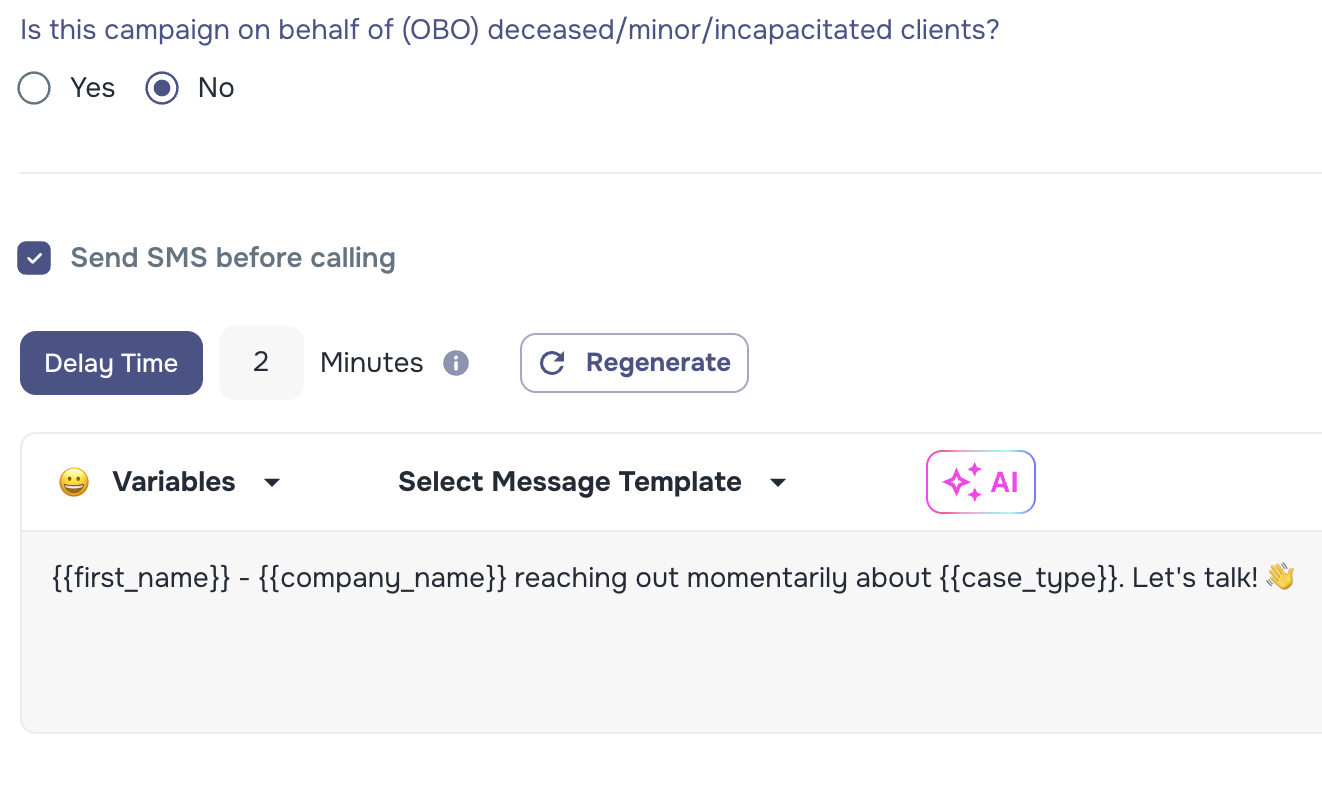The width and height of the screenshot is (1322, 792).
Task: Click the OBO clients question heading
Action: 508,29
